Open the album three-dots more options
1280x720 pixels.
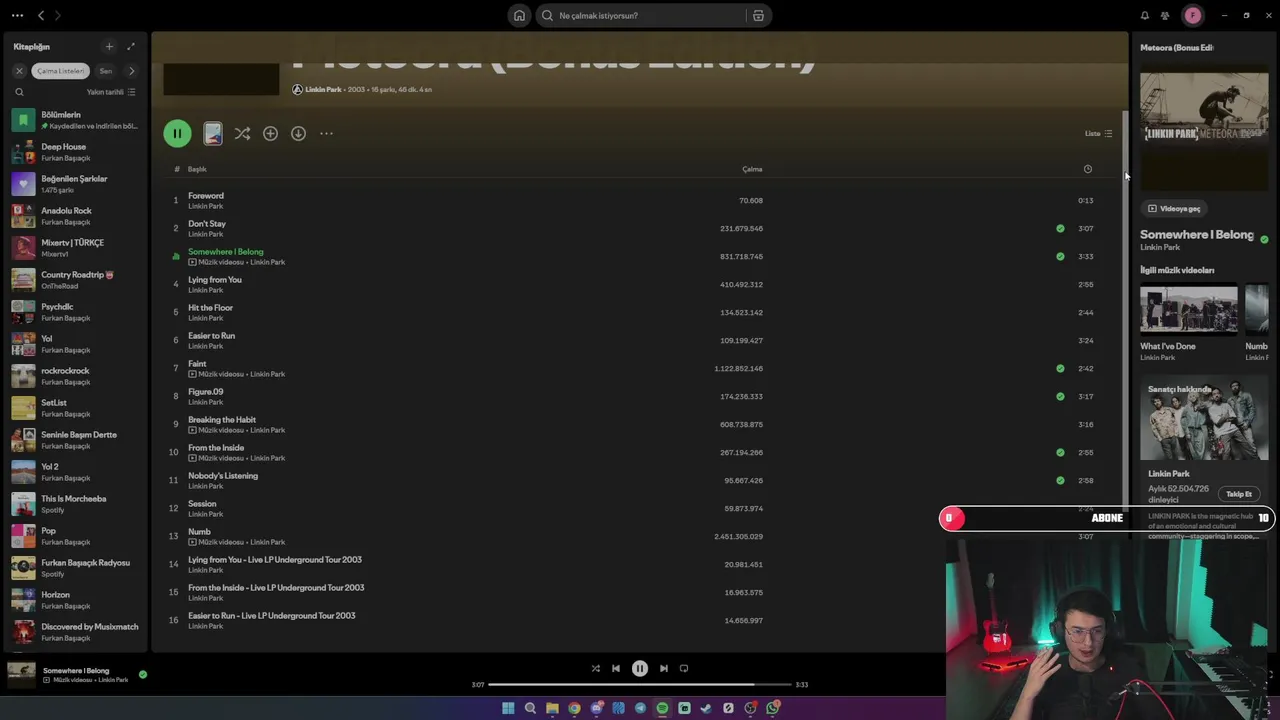click(326, 133)
